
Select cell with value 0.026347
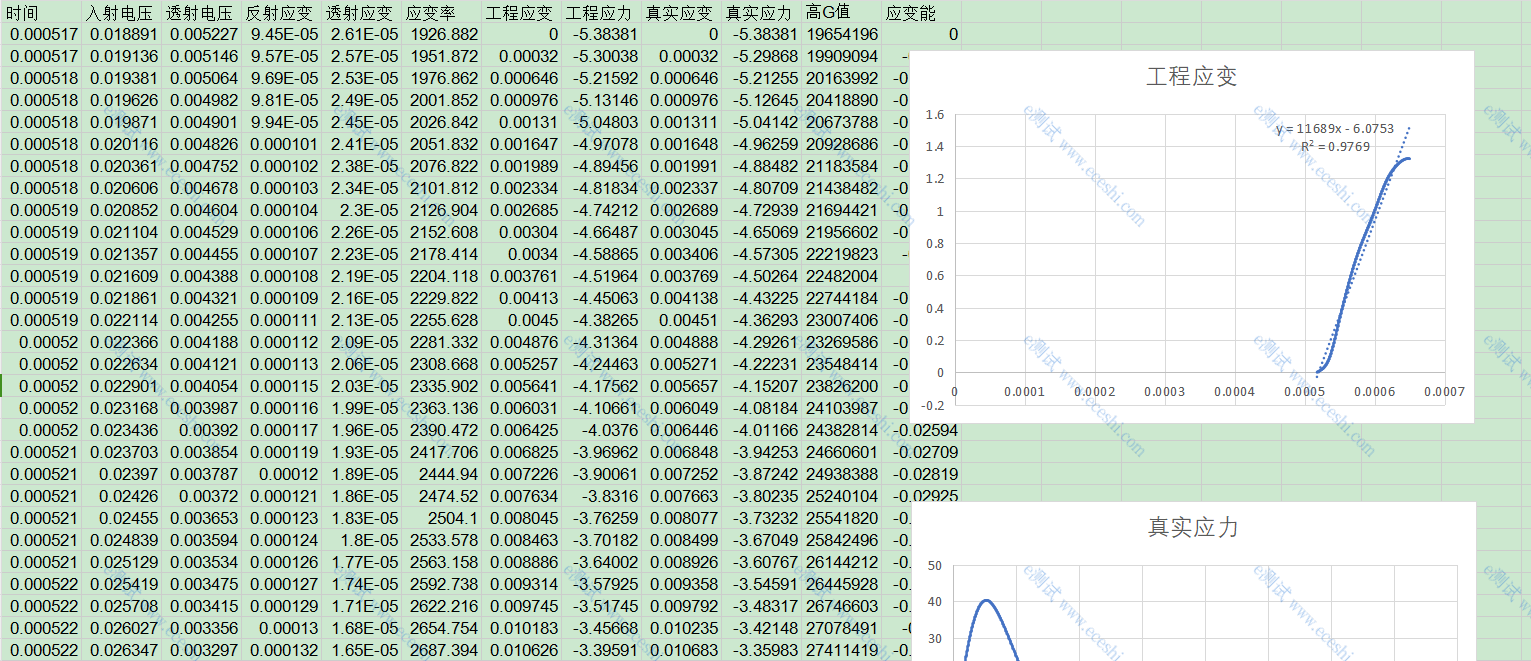pyautogui.click(x=122, y=650)
